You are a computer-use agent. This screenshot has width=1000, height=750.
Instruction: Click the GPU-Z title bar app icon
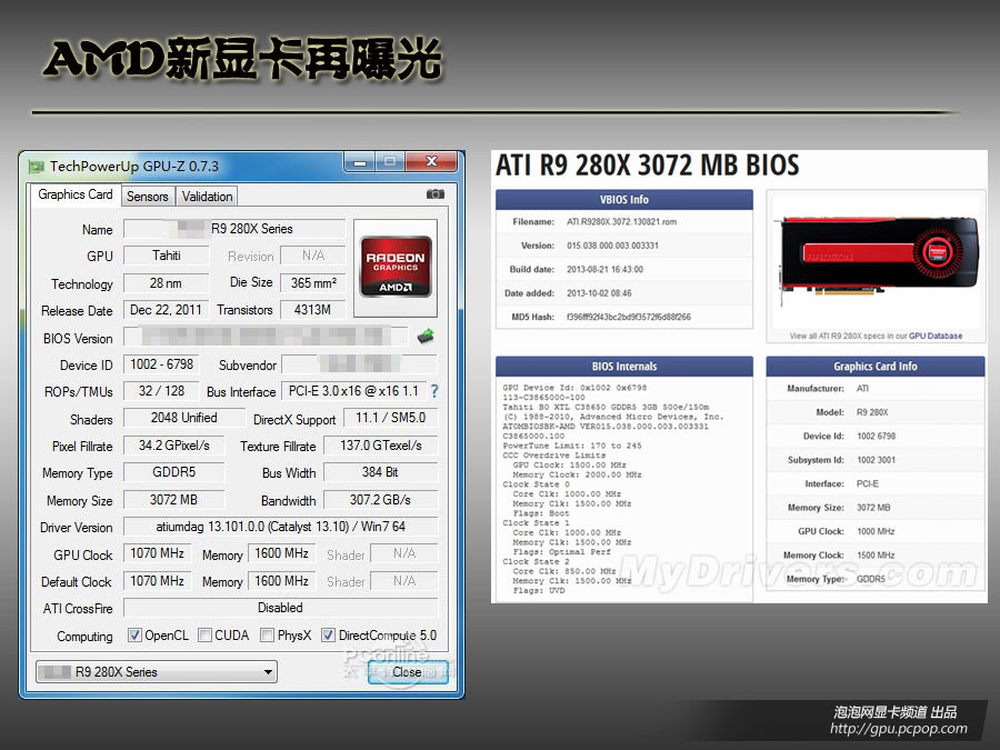click(x=36, y=167)
